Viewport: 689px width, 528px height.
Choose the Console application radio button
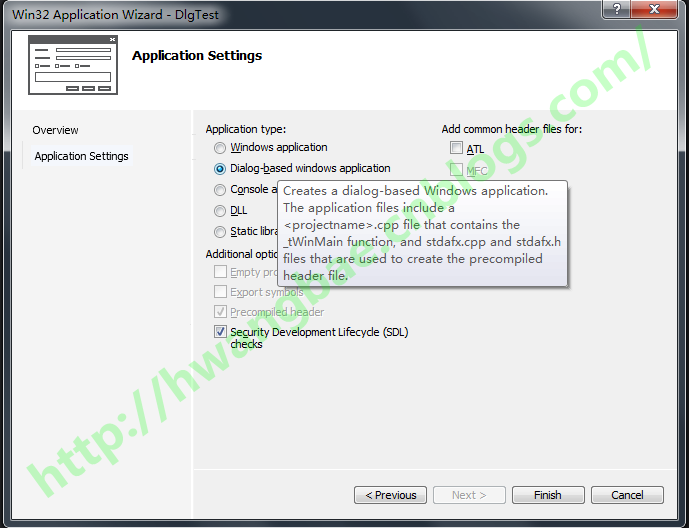click(220, 190)
